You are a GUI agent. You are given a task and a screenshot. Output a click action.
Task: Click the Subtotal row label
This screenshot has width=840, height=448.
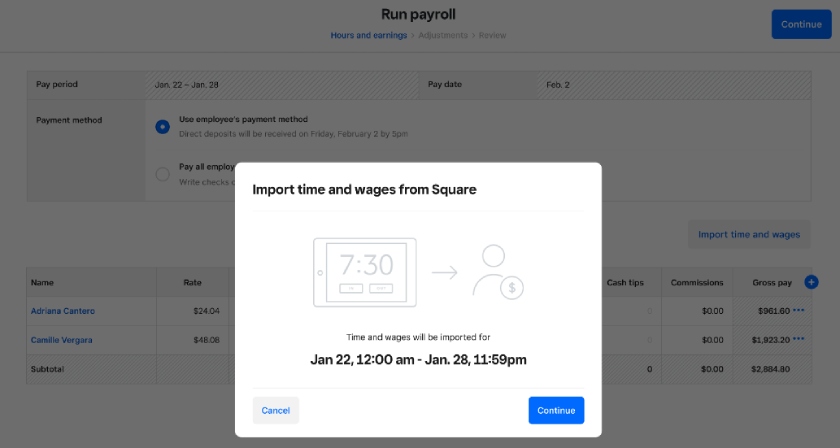tap(47, 369)
